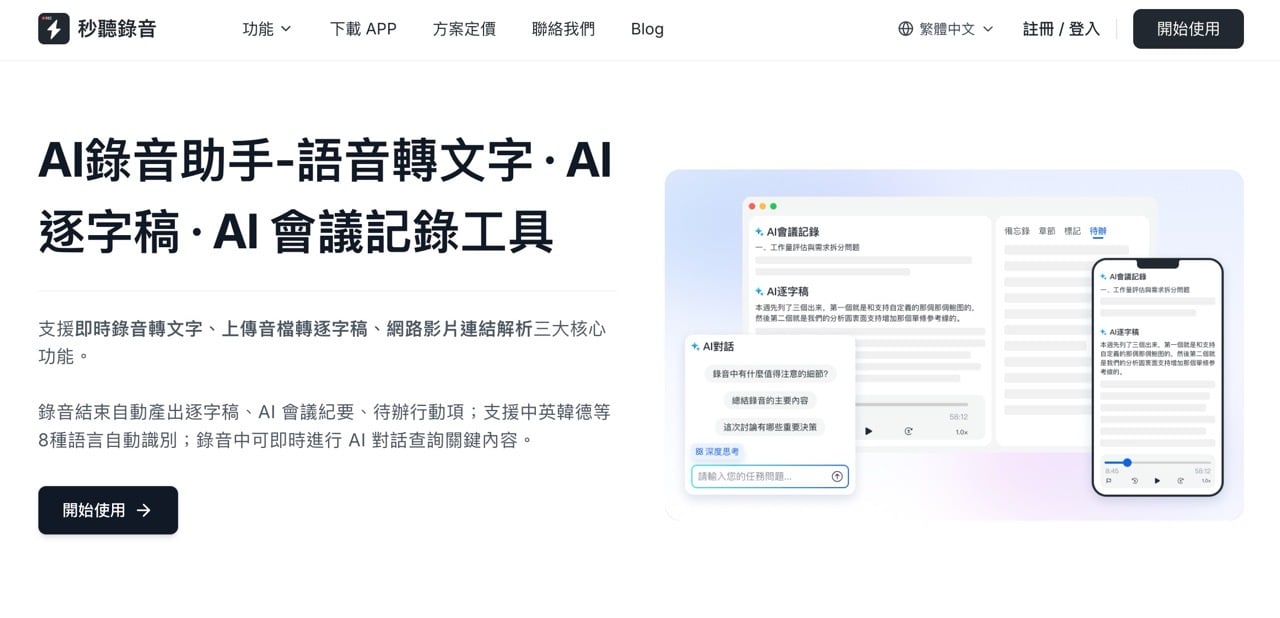Click the replay icon on the phone player
The width and height of the screenshot is (1280, 618).
point(1135,480)
